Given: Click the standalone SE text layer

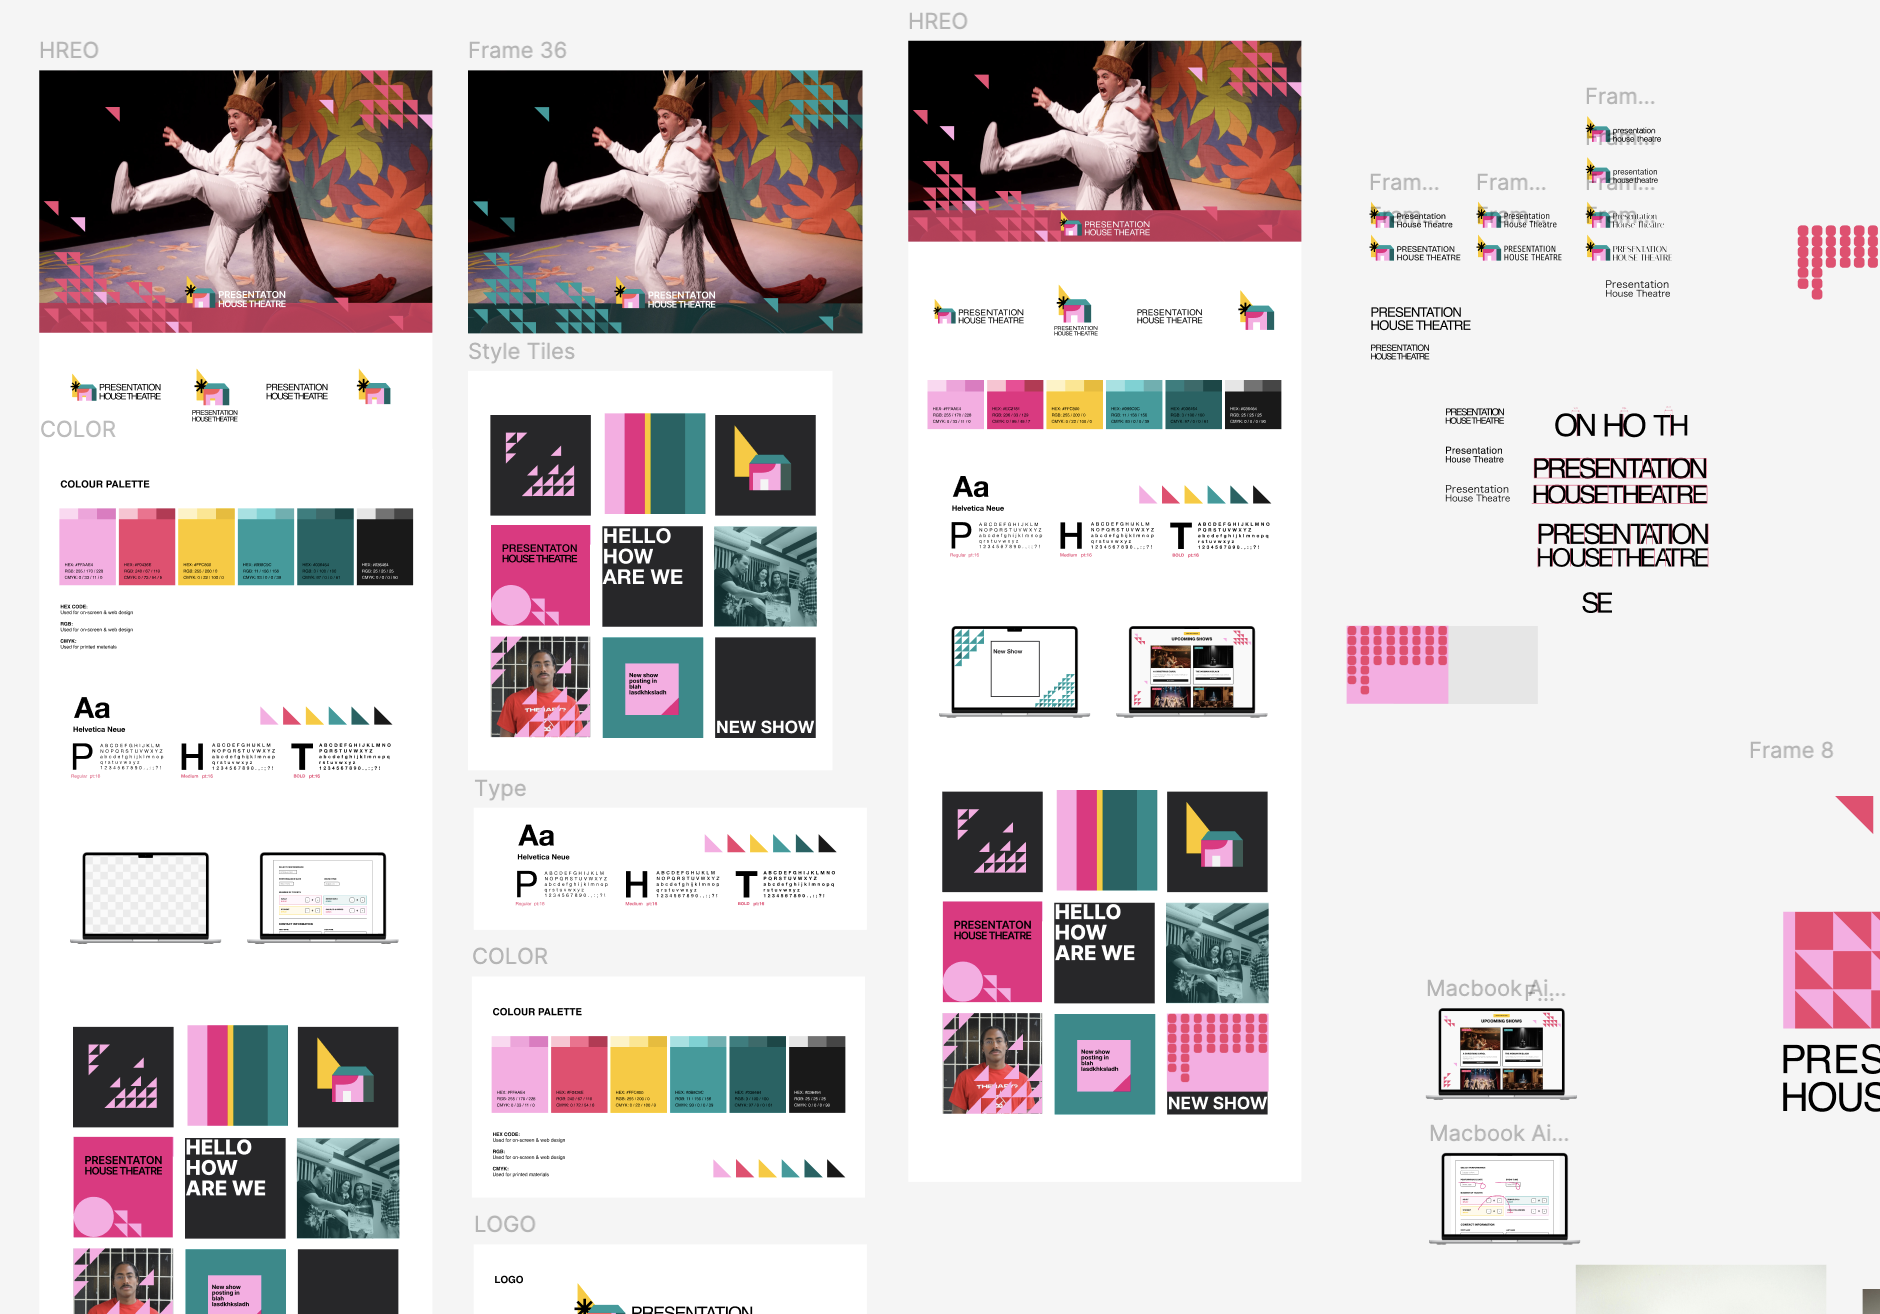Looking at the screenshot, I should 1596,603.
